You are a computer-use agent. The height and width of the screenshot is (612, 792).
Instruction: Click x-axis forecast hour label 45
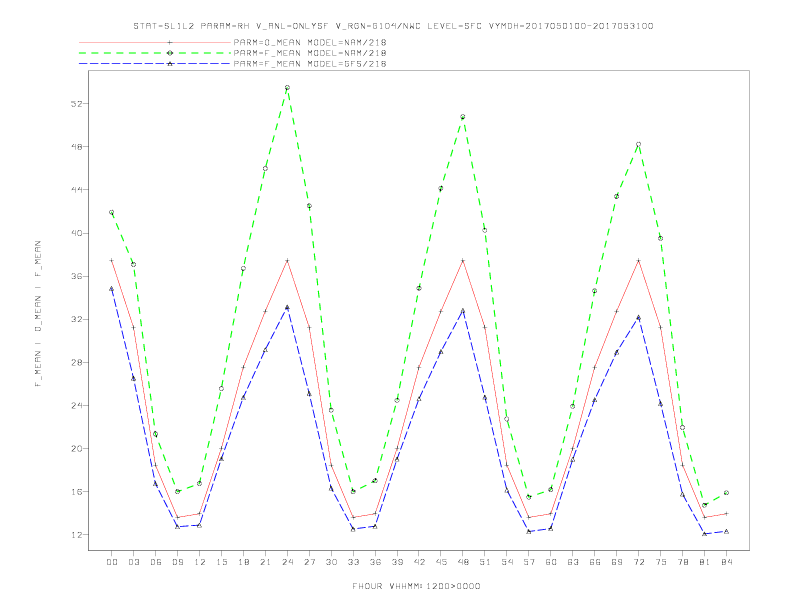pyautogui.click(x=441, y=562)
